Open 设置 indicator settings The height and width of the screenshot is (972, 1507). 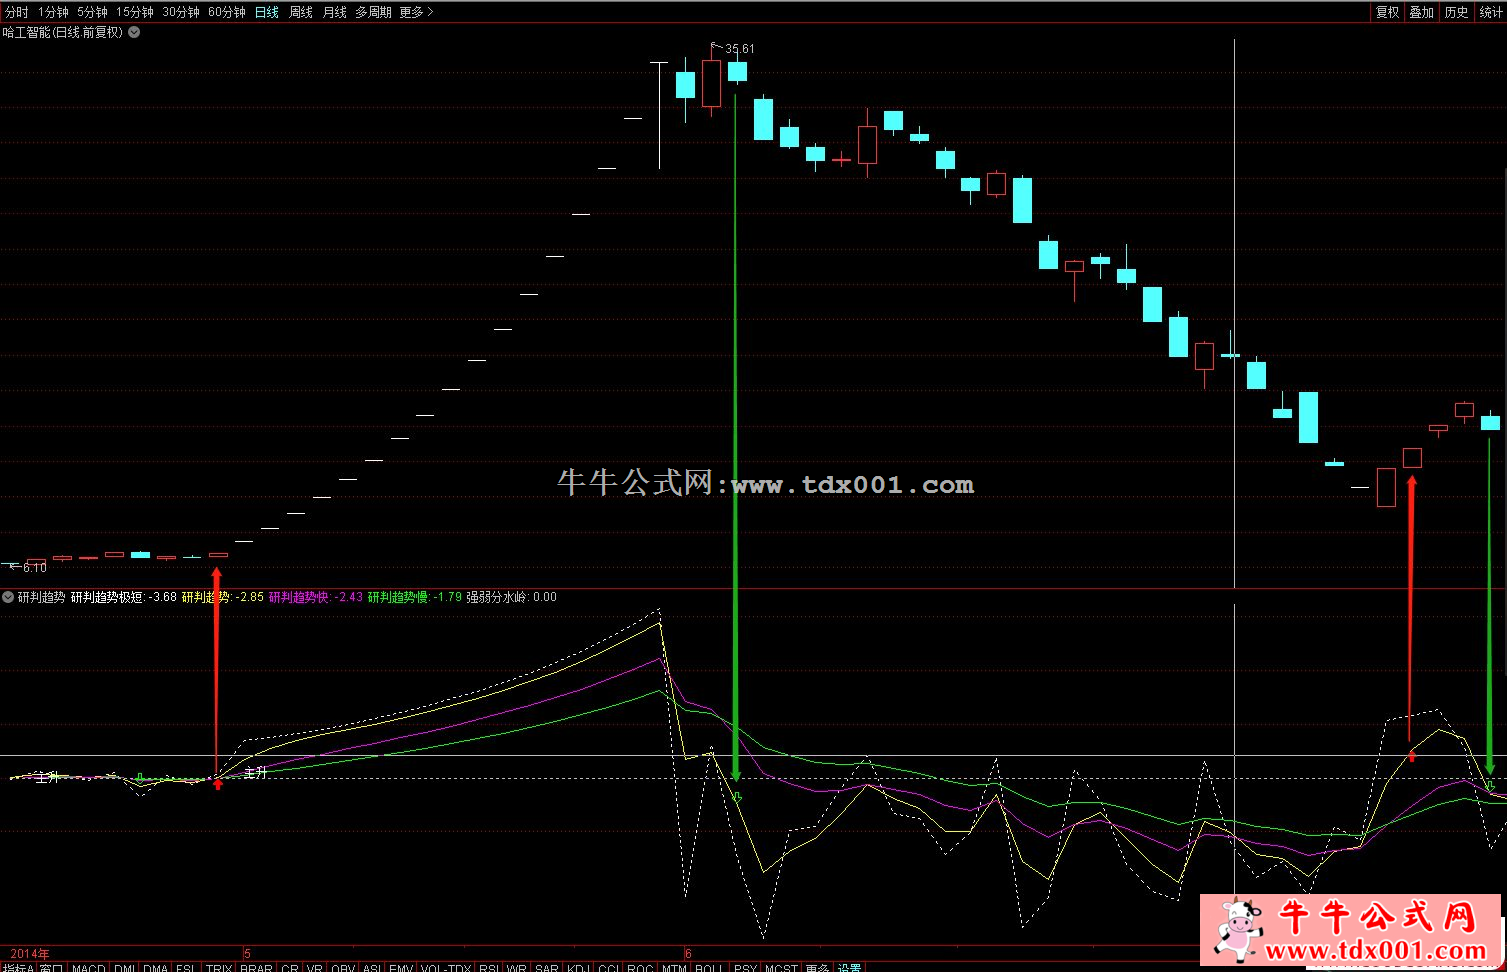pos(850,967)
